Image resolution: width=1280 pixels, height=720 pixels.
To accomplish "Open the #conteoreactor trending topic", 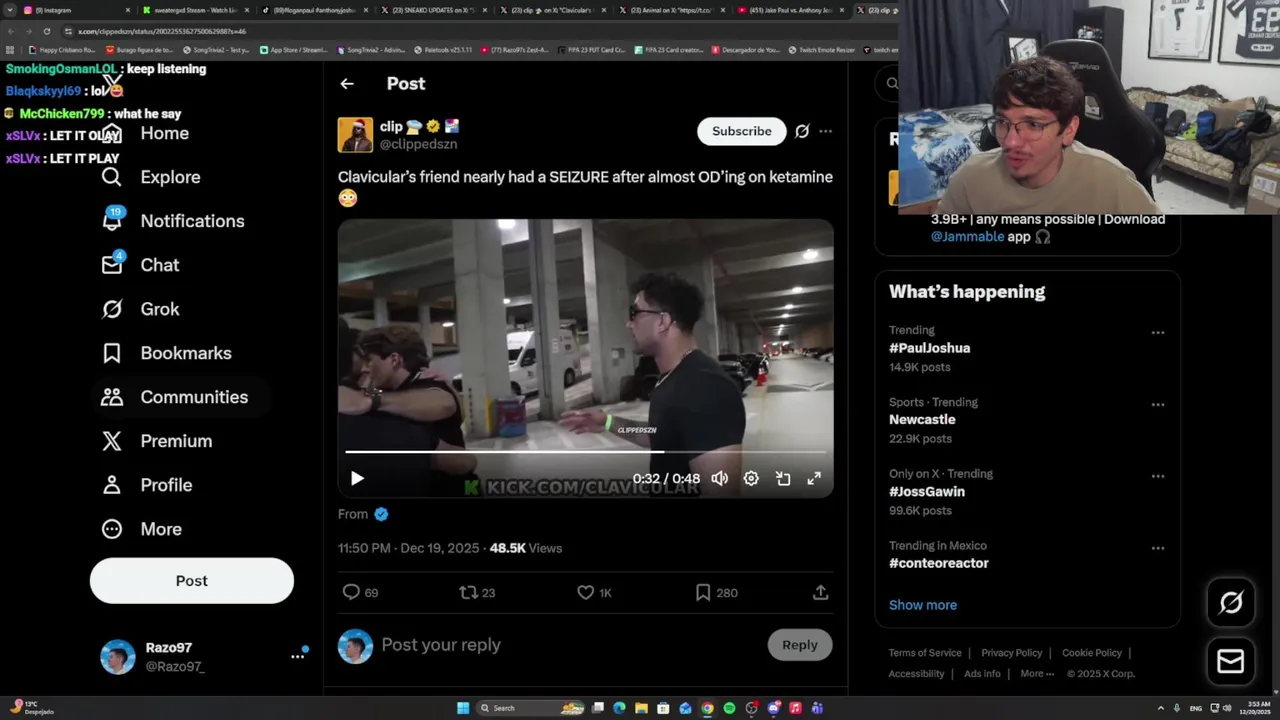I will point(939,563).
